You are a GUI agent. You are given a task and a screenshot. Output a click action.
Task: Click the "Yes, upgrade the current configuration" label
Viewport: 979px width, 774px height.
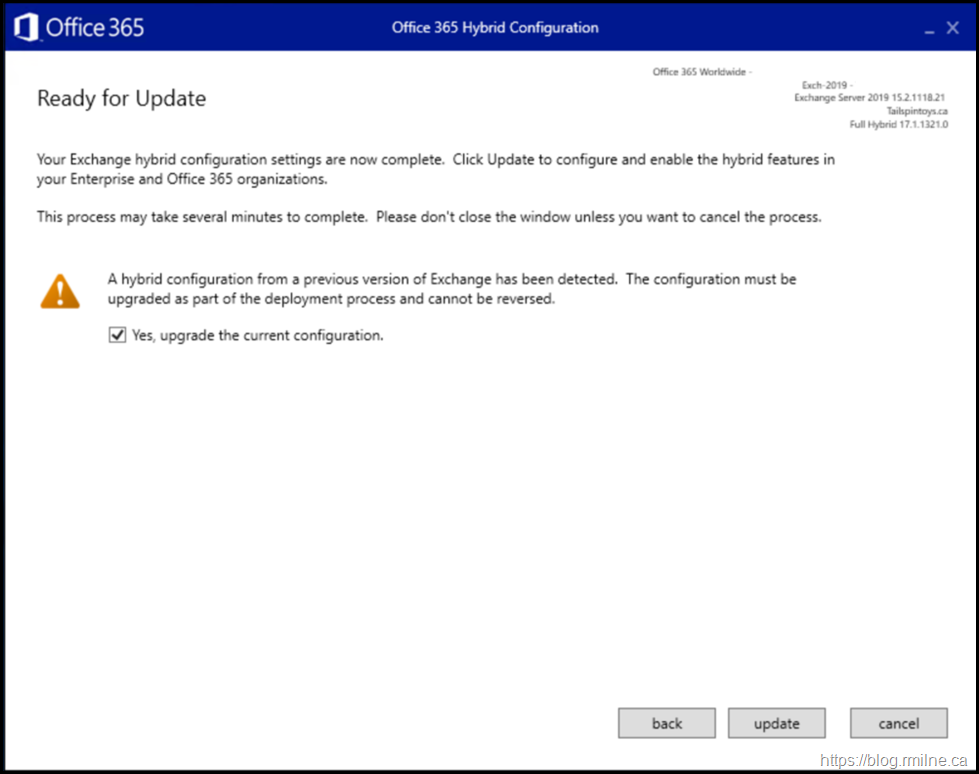pos(258,336)
